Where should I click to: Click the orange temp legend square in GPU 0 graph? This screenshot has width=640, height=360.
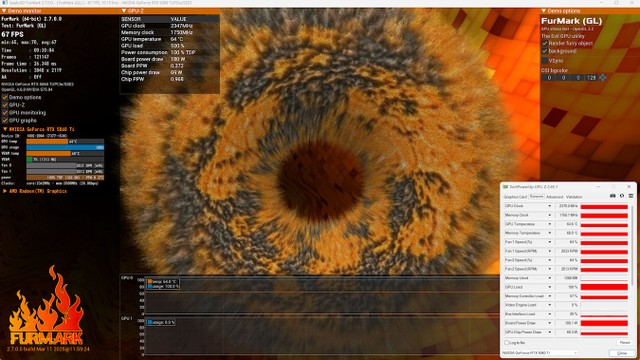(150, 282)
